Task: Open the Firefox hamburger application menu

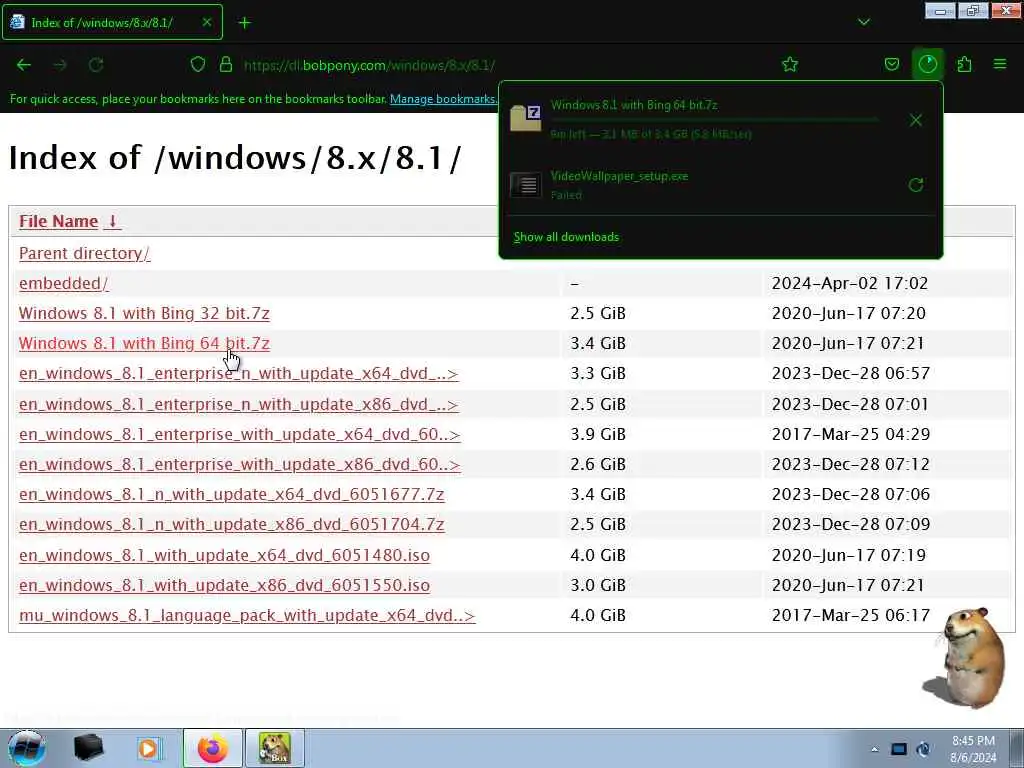Action: tap(1000, 64)
